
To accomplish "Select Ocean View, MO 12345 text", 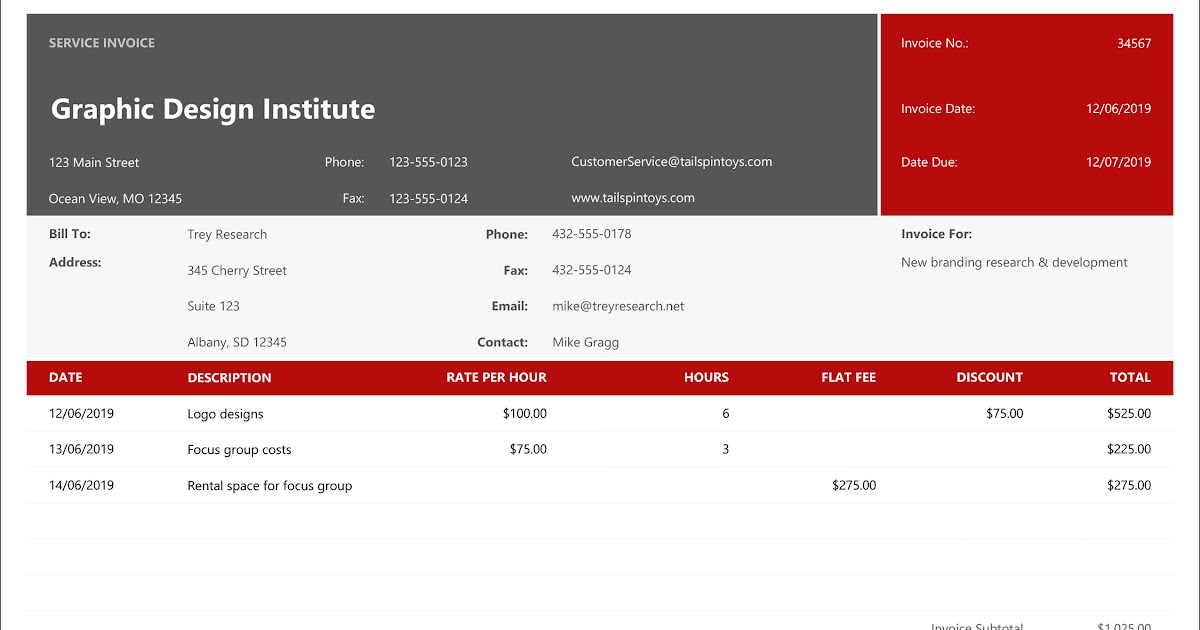I will click(115, 199).
